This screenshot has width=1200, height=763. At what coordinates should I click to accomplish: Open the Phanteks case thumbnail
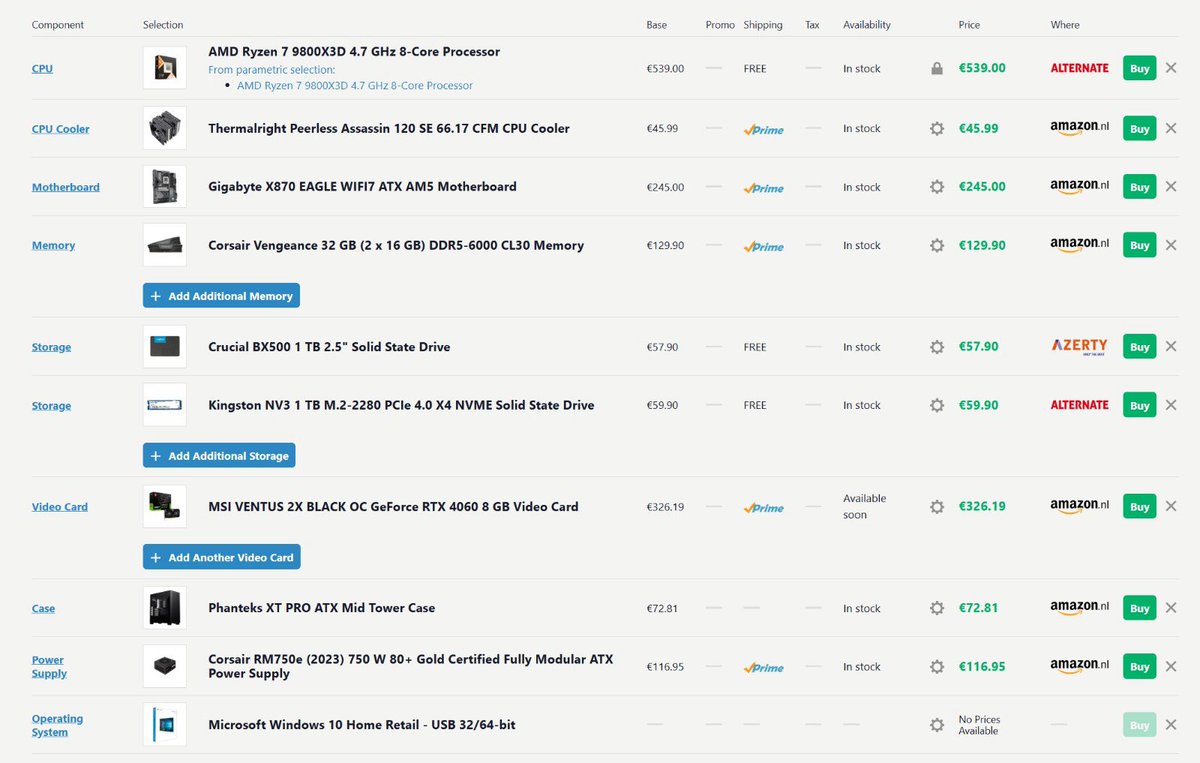coord(165,608)
